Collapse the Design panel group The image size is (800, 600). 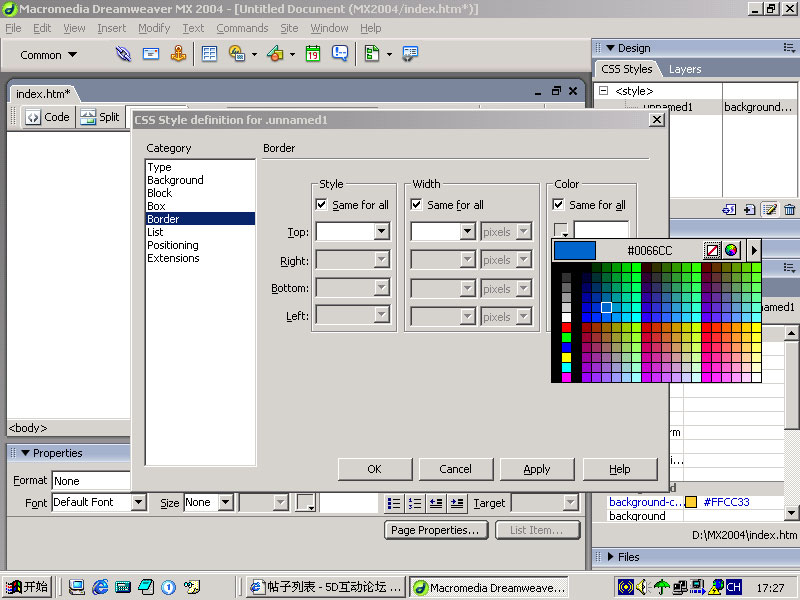[x=610, y=48]
